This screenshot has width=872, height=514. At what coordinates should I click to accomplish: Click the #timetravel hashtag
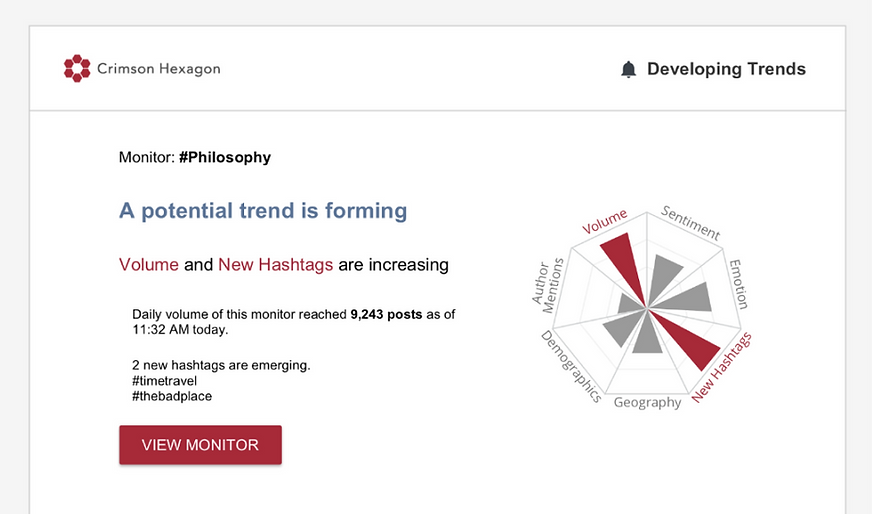165,381
